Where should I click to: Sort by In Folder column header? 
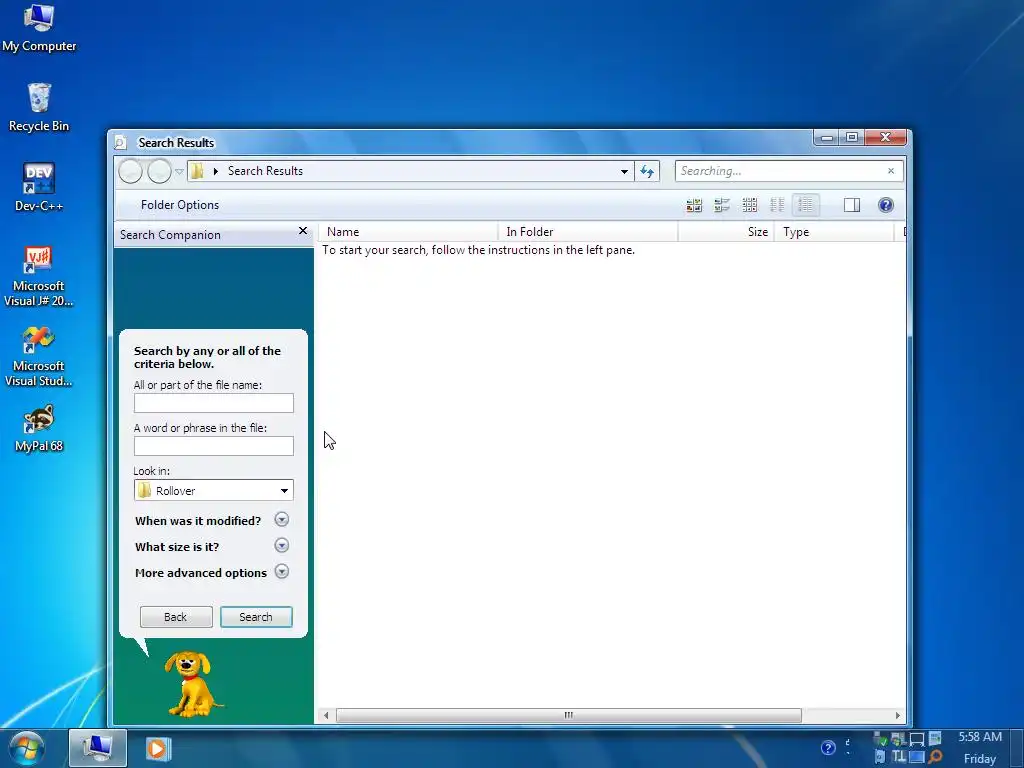click(x=588, y=232)
